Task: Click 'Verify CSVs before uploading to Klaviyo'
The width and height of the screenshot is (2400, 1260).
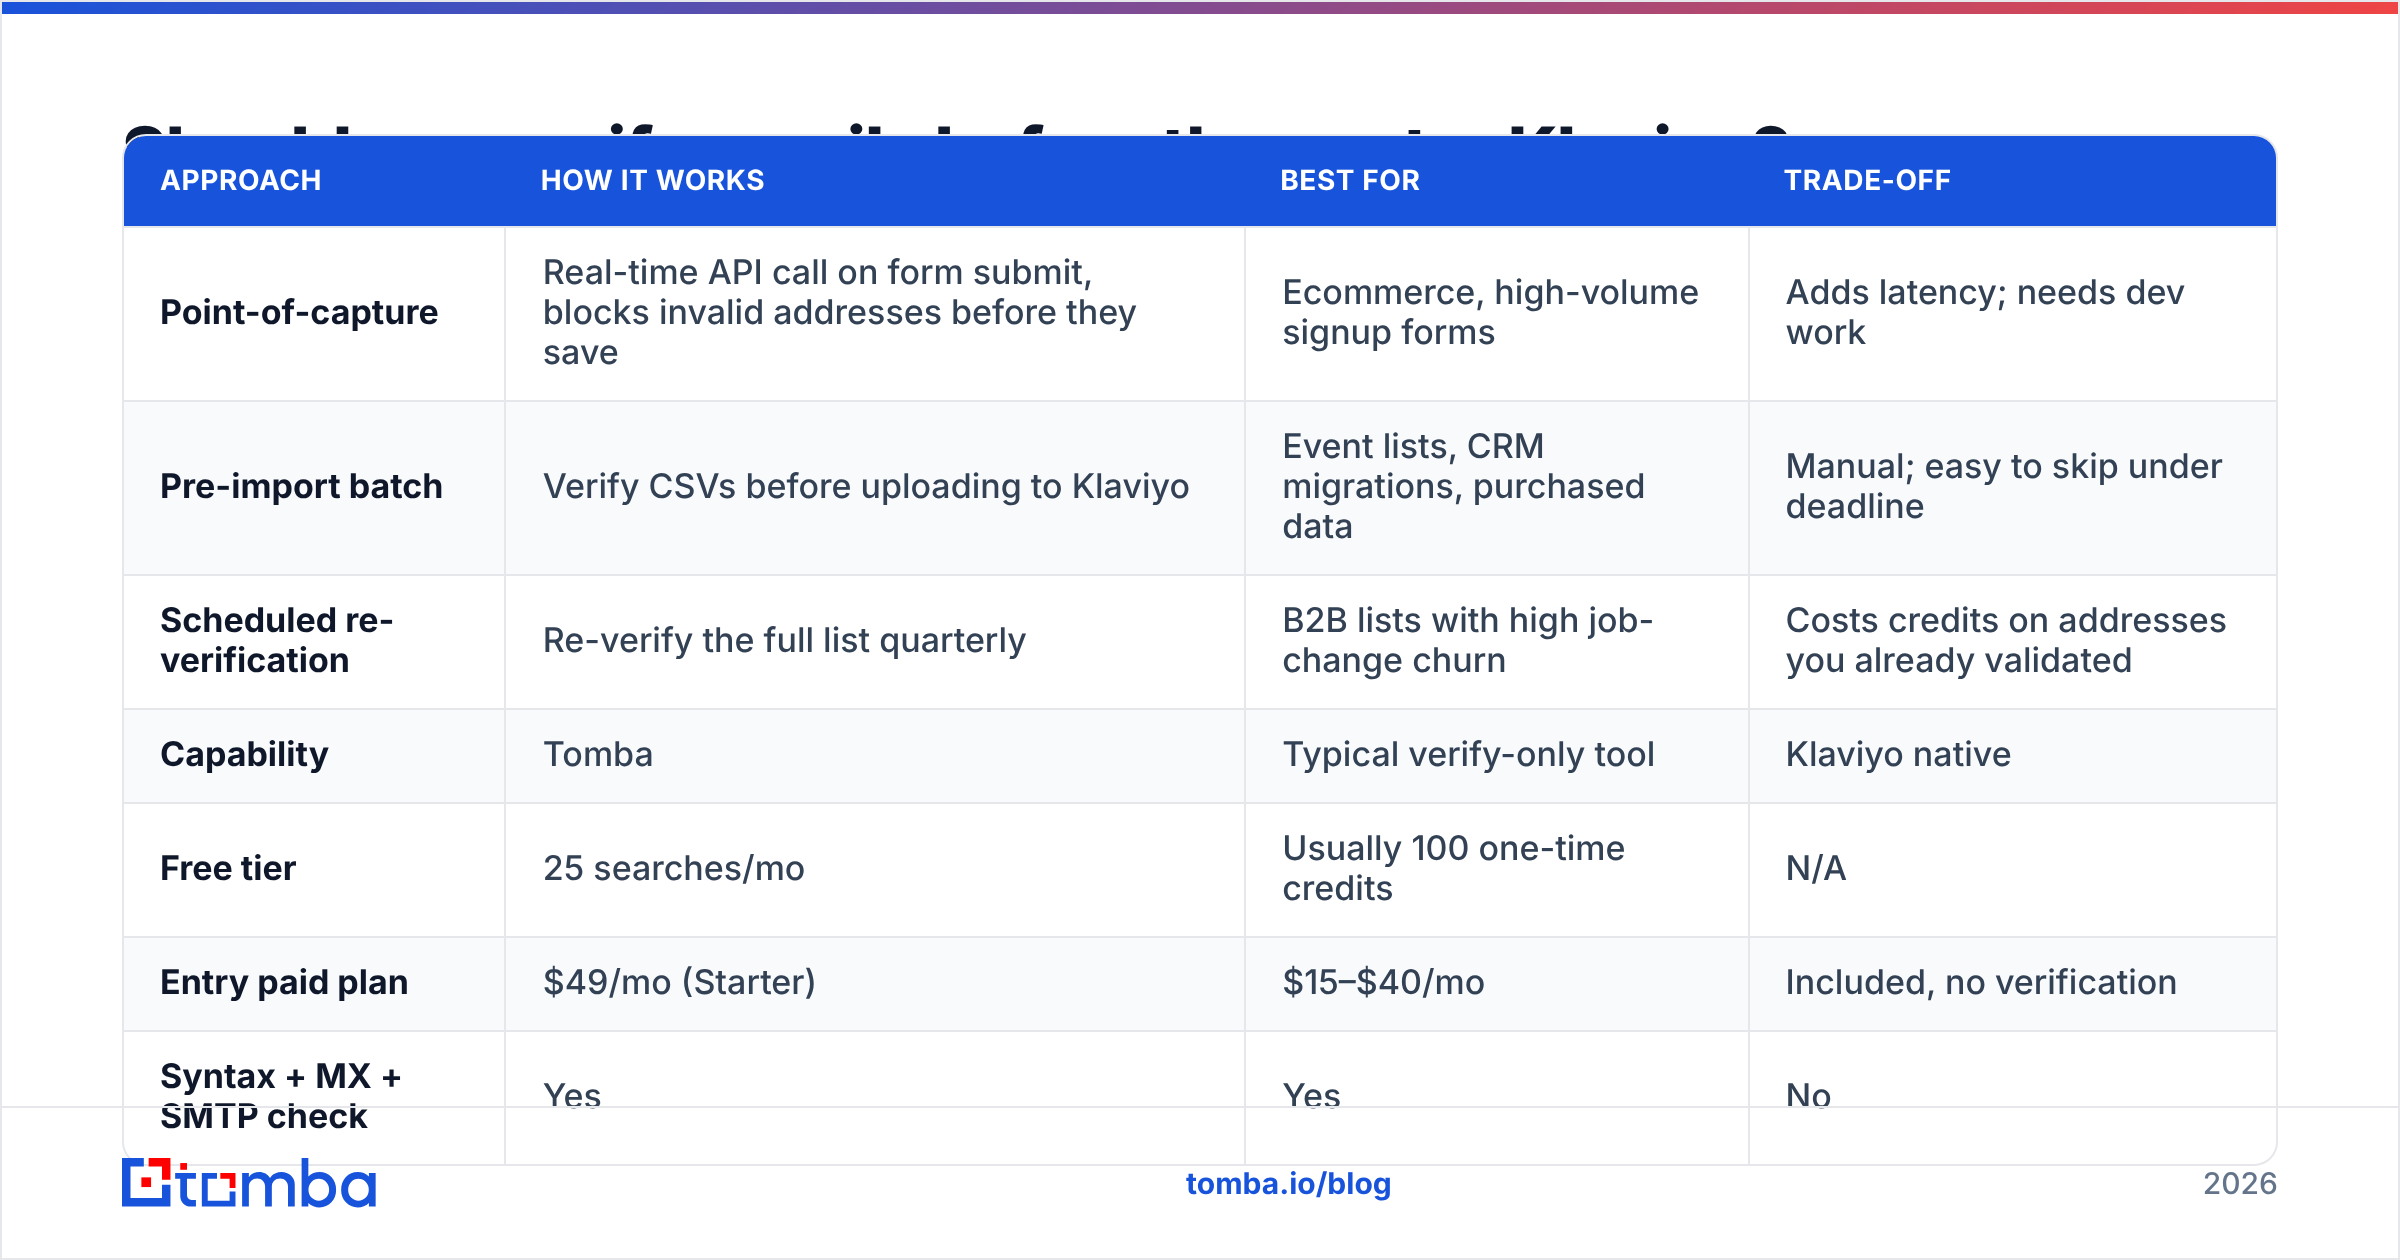Action: pyautogui.click(x=866, y=487)
